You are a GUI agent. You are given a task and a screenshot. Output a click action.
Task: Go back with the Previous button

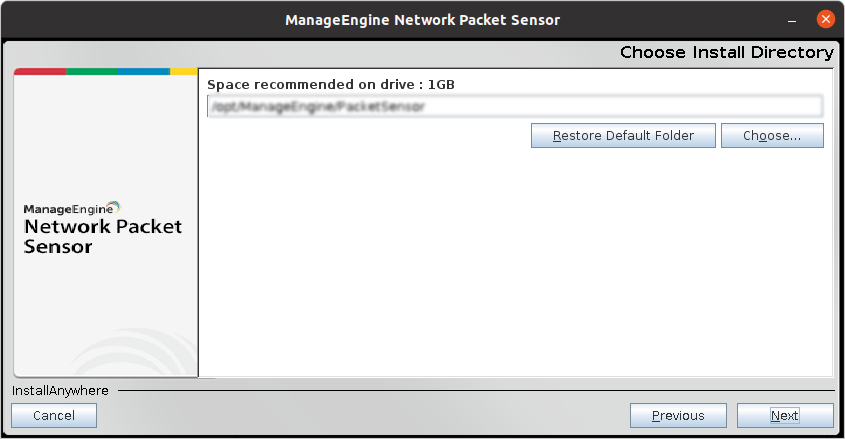click(678, 416)
